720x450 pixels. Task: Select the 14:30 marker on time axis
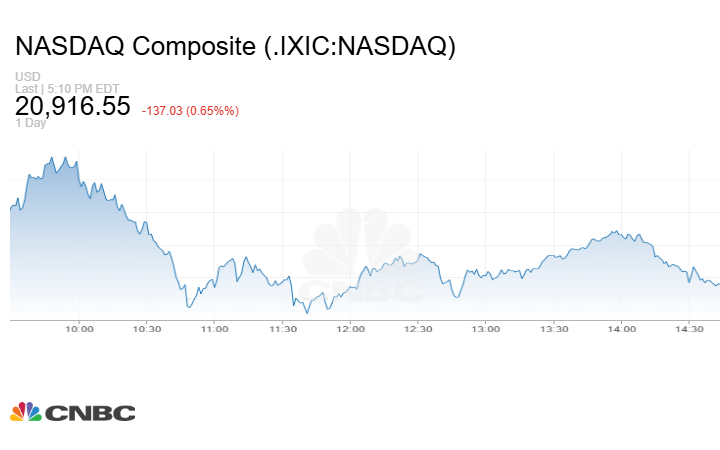690,328
